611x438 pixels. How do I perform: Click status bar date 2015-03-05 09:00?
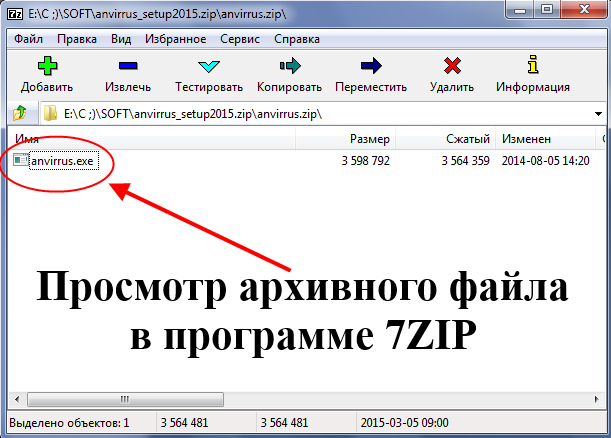click(404, 423)
